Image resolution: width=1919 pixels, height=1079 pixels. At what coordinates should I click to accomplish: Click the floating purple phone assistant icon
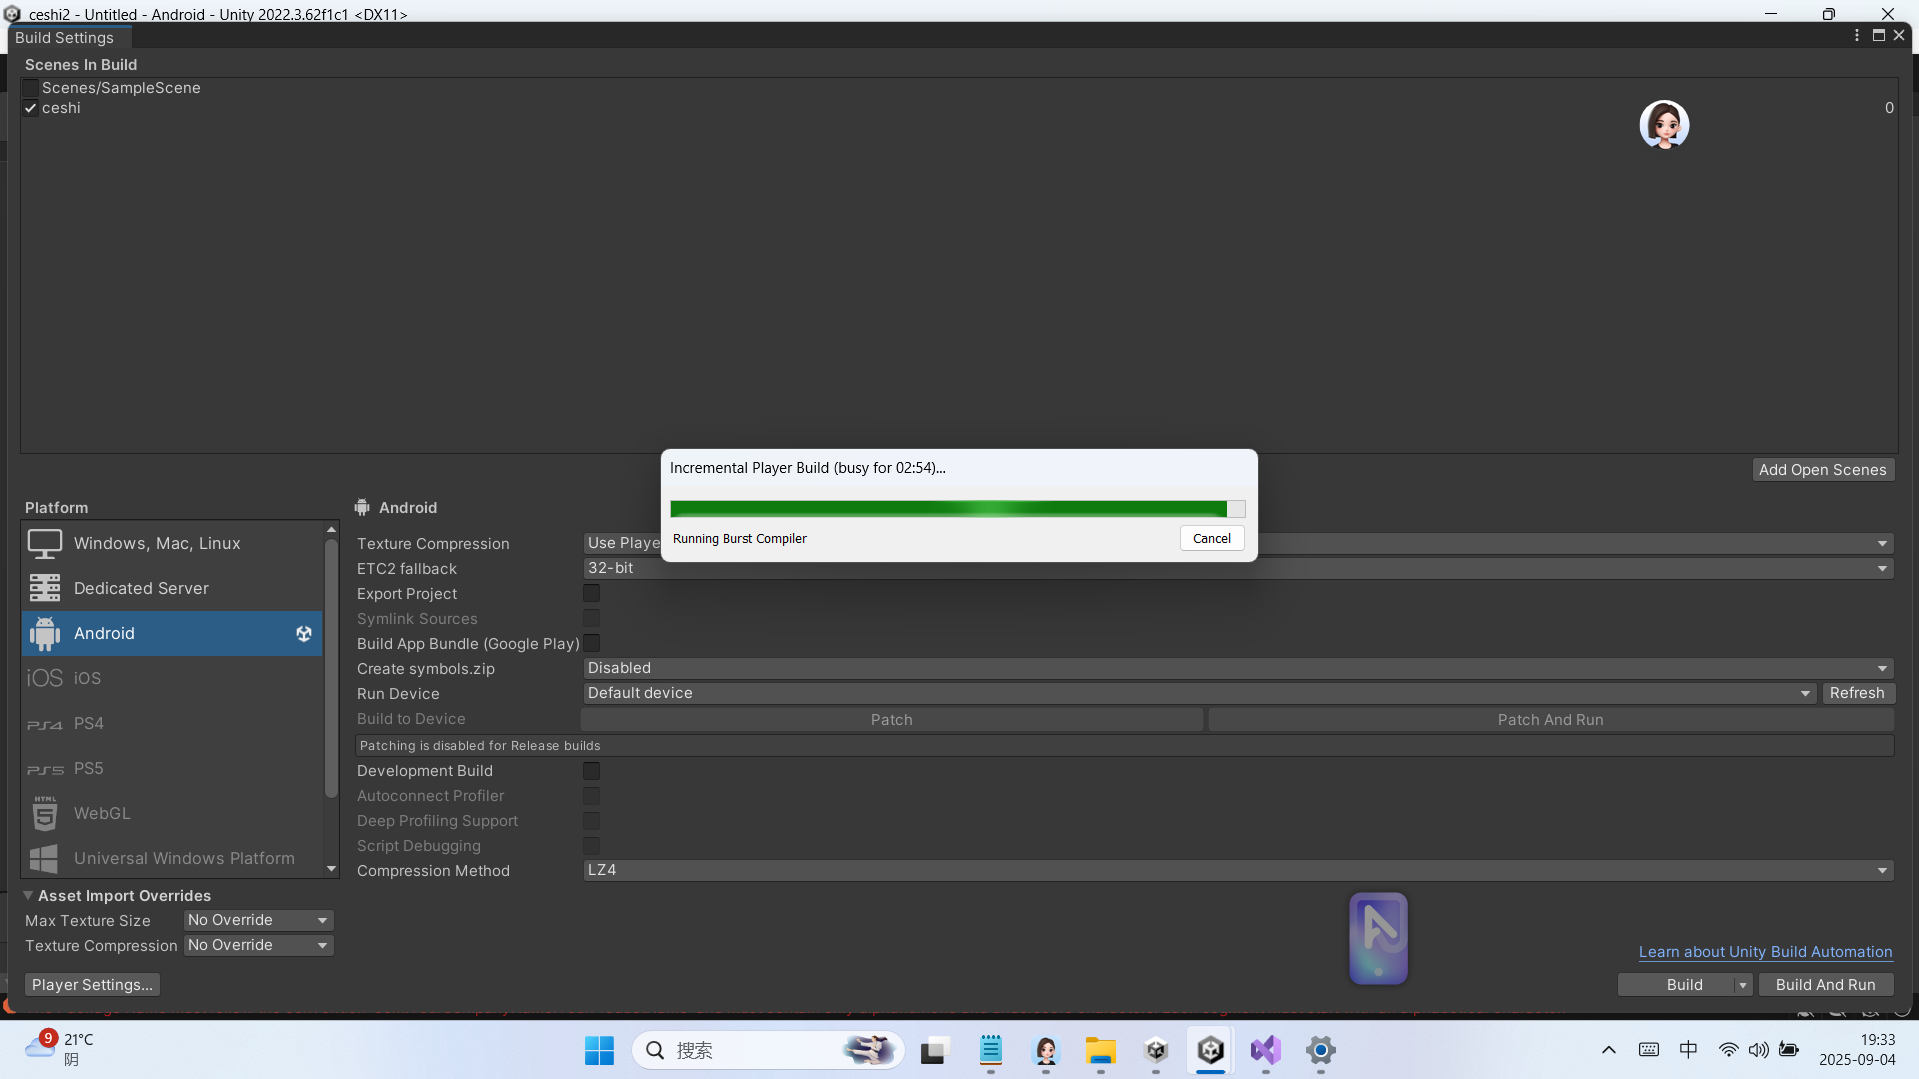[x=1378, y=939]
